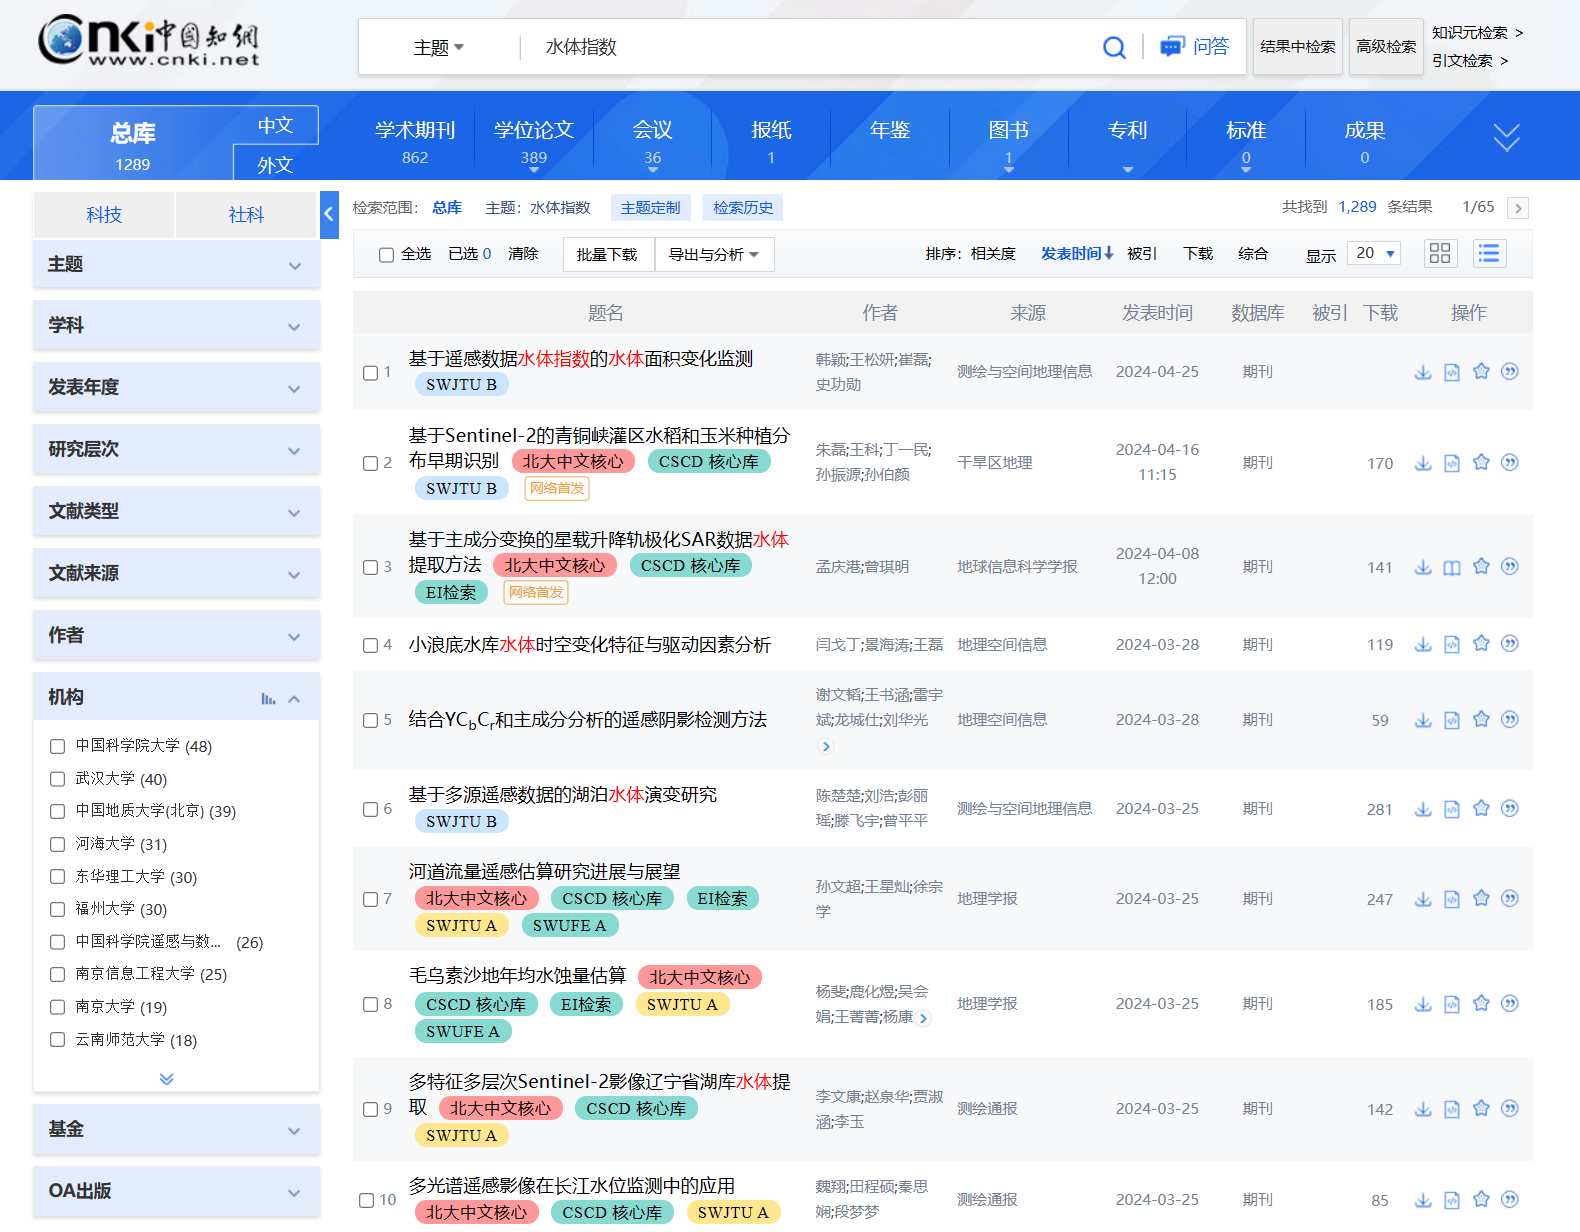The image size is (1580, 1232).
Task: Click the search magnifier icon
Action: pos(1114,47)
